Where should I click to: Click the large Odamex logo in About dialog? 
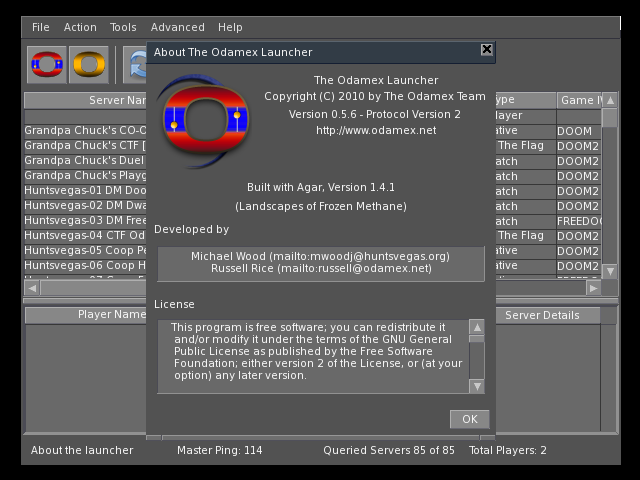click(204, 122)
